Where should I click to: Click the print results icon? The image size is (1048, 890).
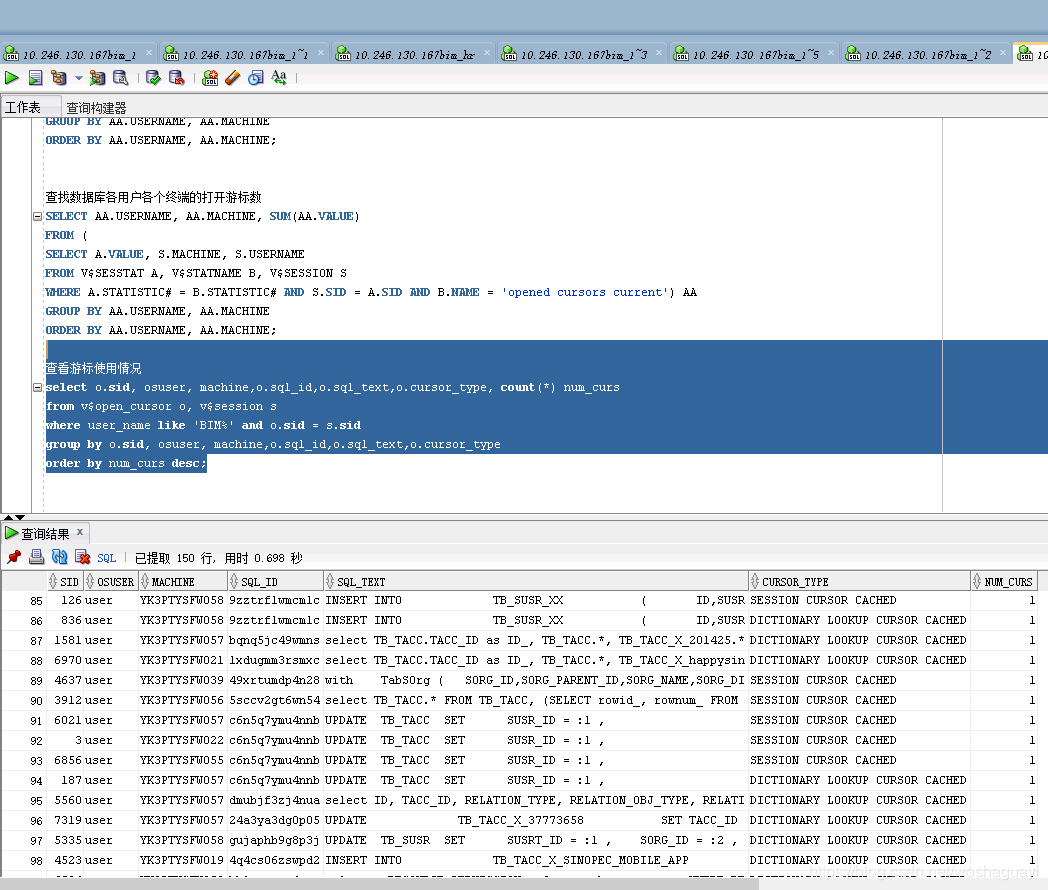pos(37,557)
